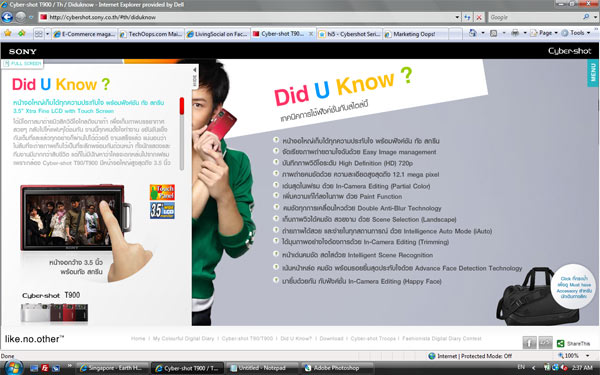The width and height of the screenshot is (600, 375).
Task: Click the Feeds icon in command bar
Action: 494,33
